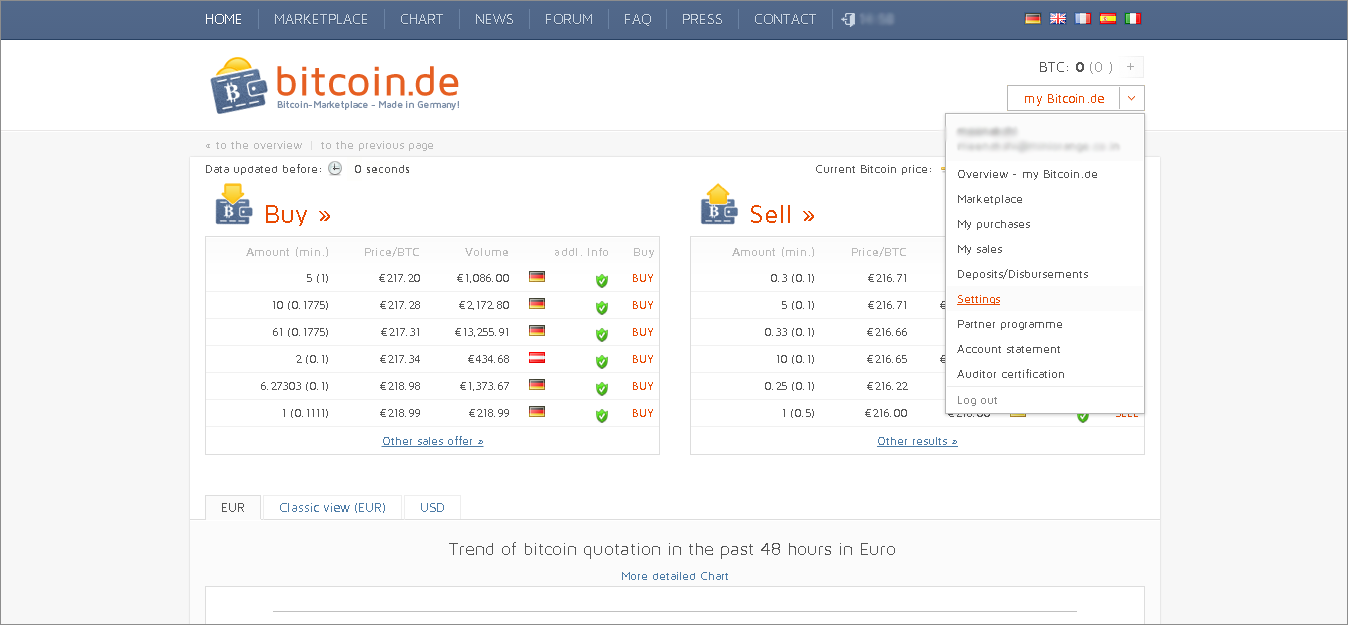Click the Buy wallet icon
This screenshot has width=1348, height=625.
point(234,204)
